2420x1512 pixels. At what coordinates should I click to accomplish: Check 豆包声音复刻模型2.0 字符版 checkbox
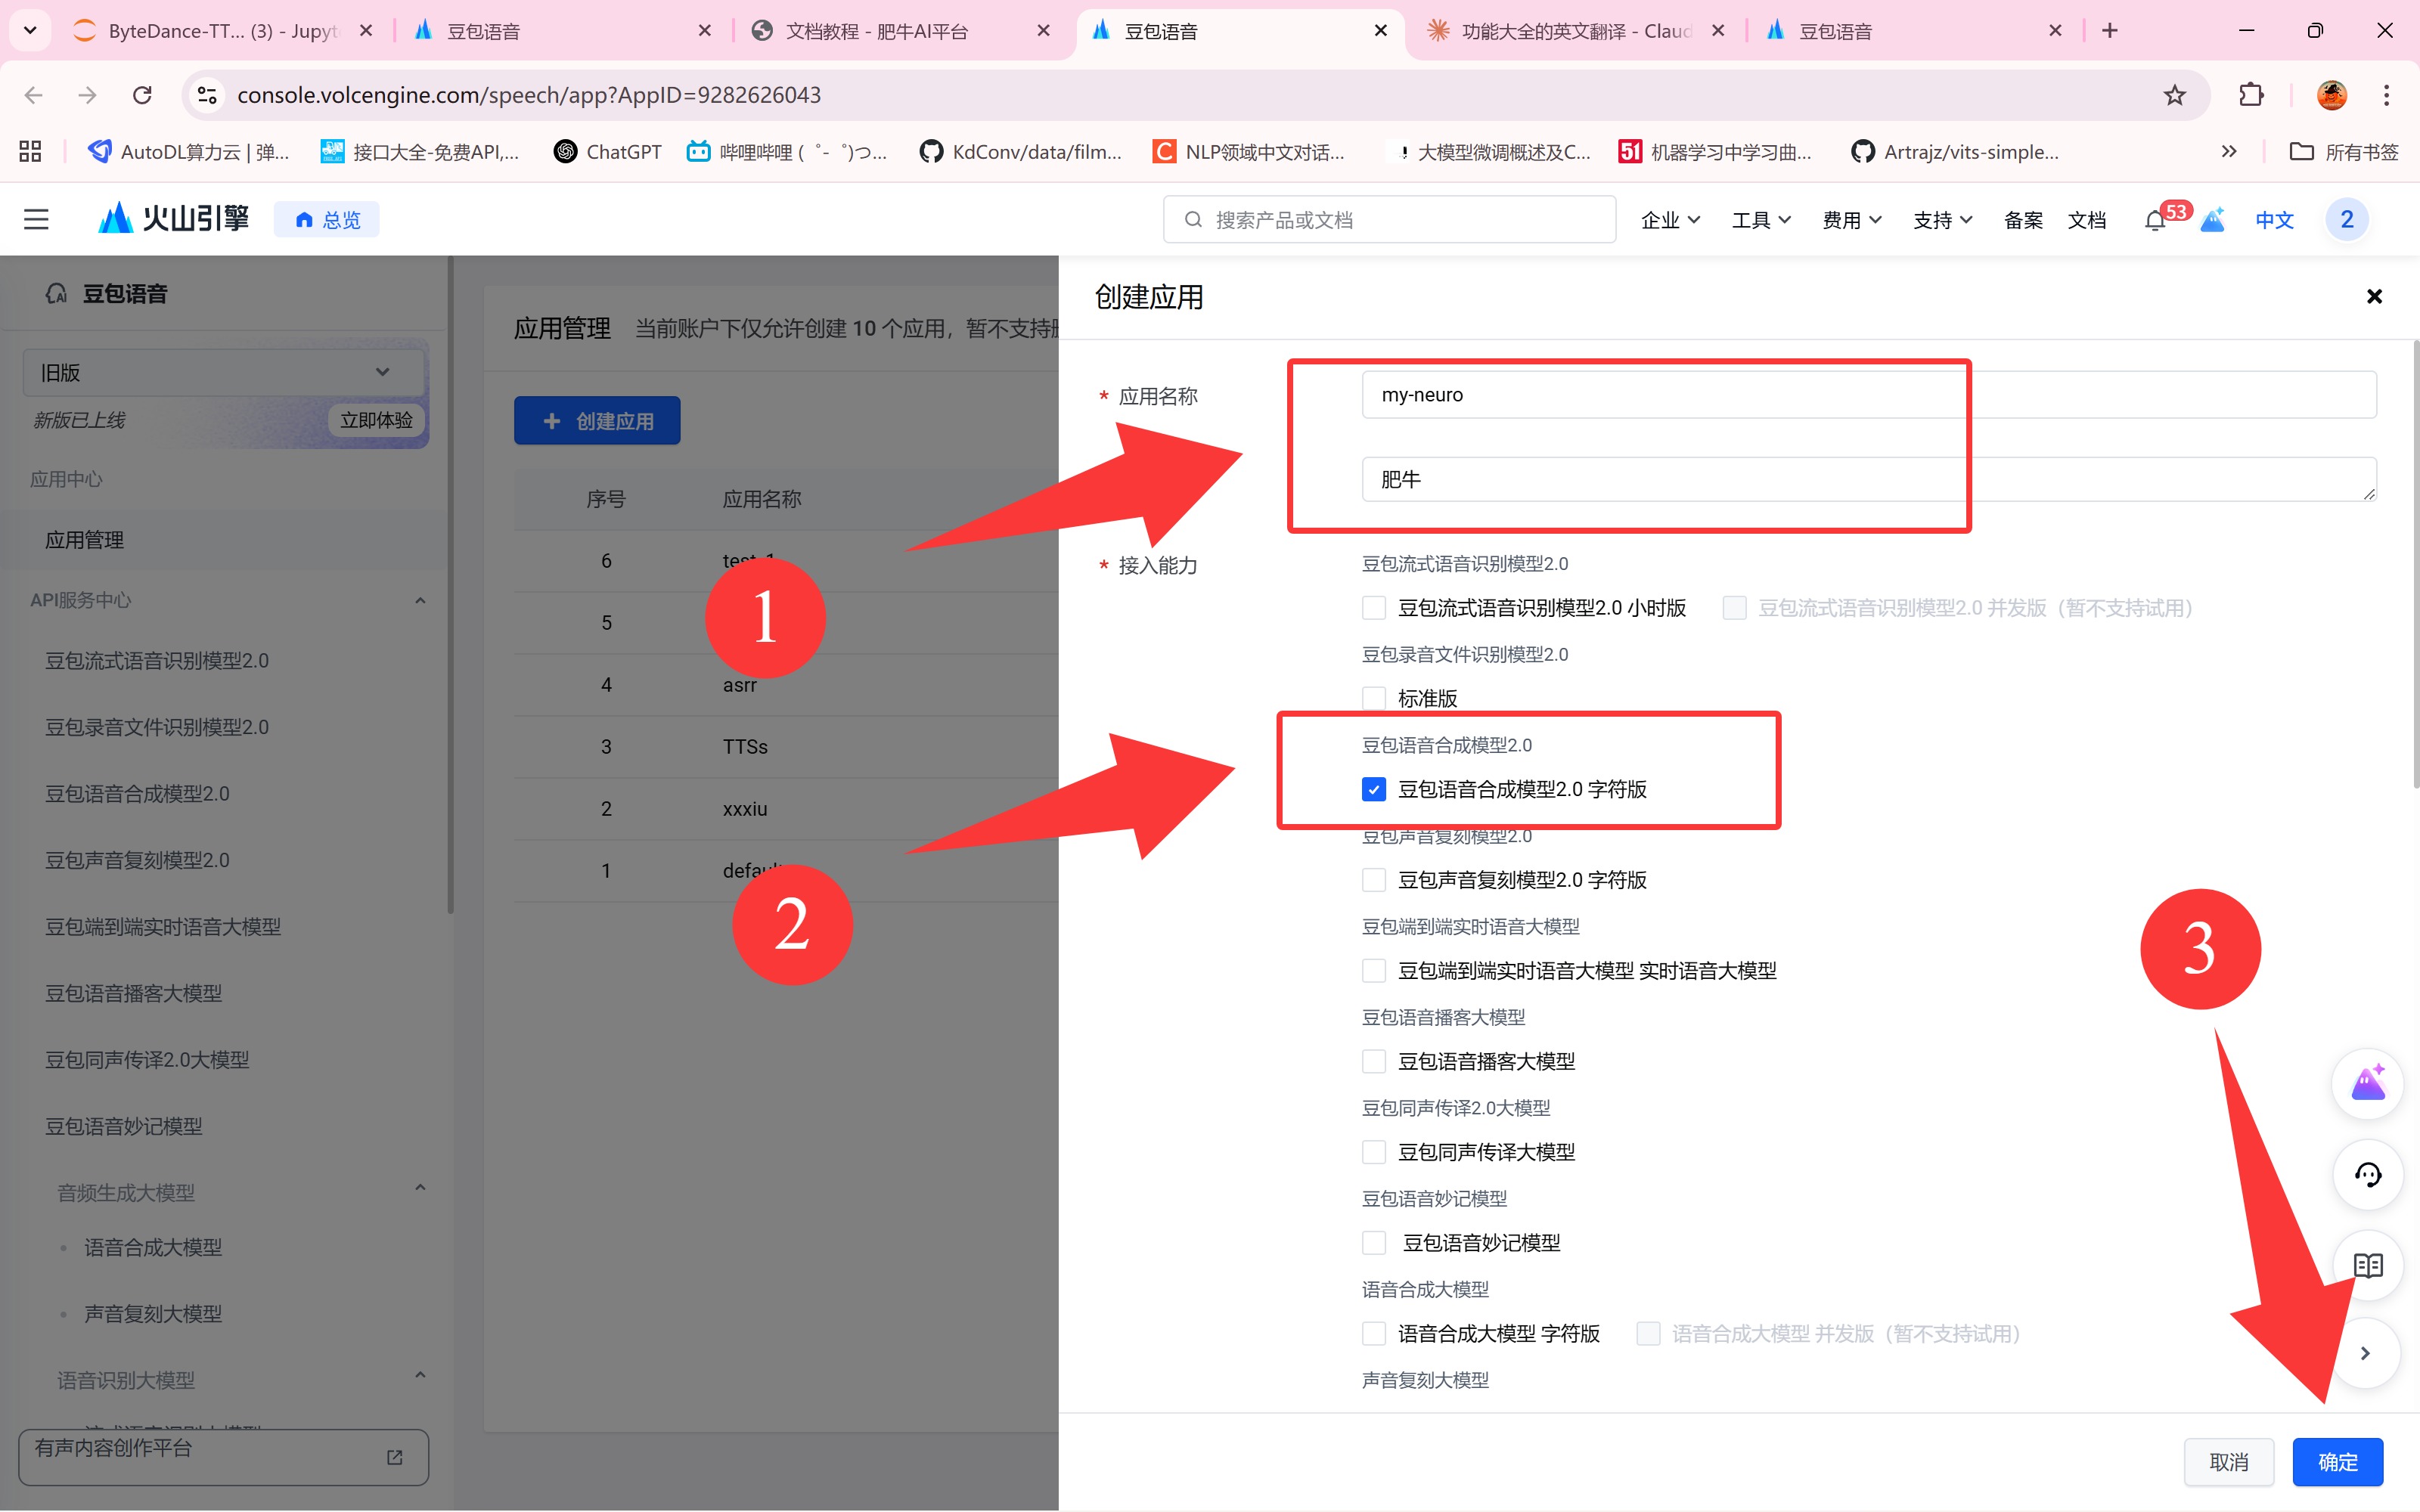point(1374,880)
